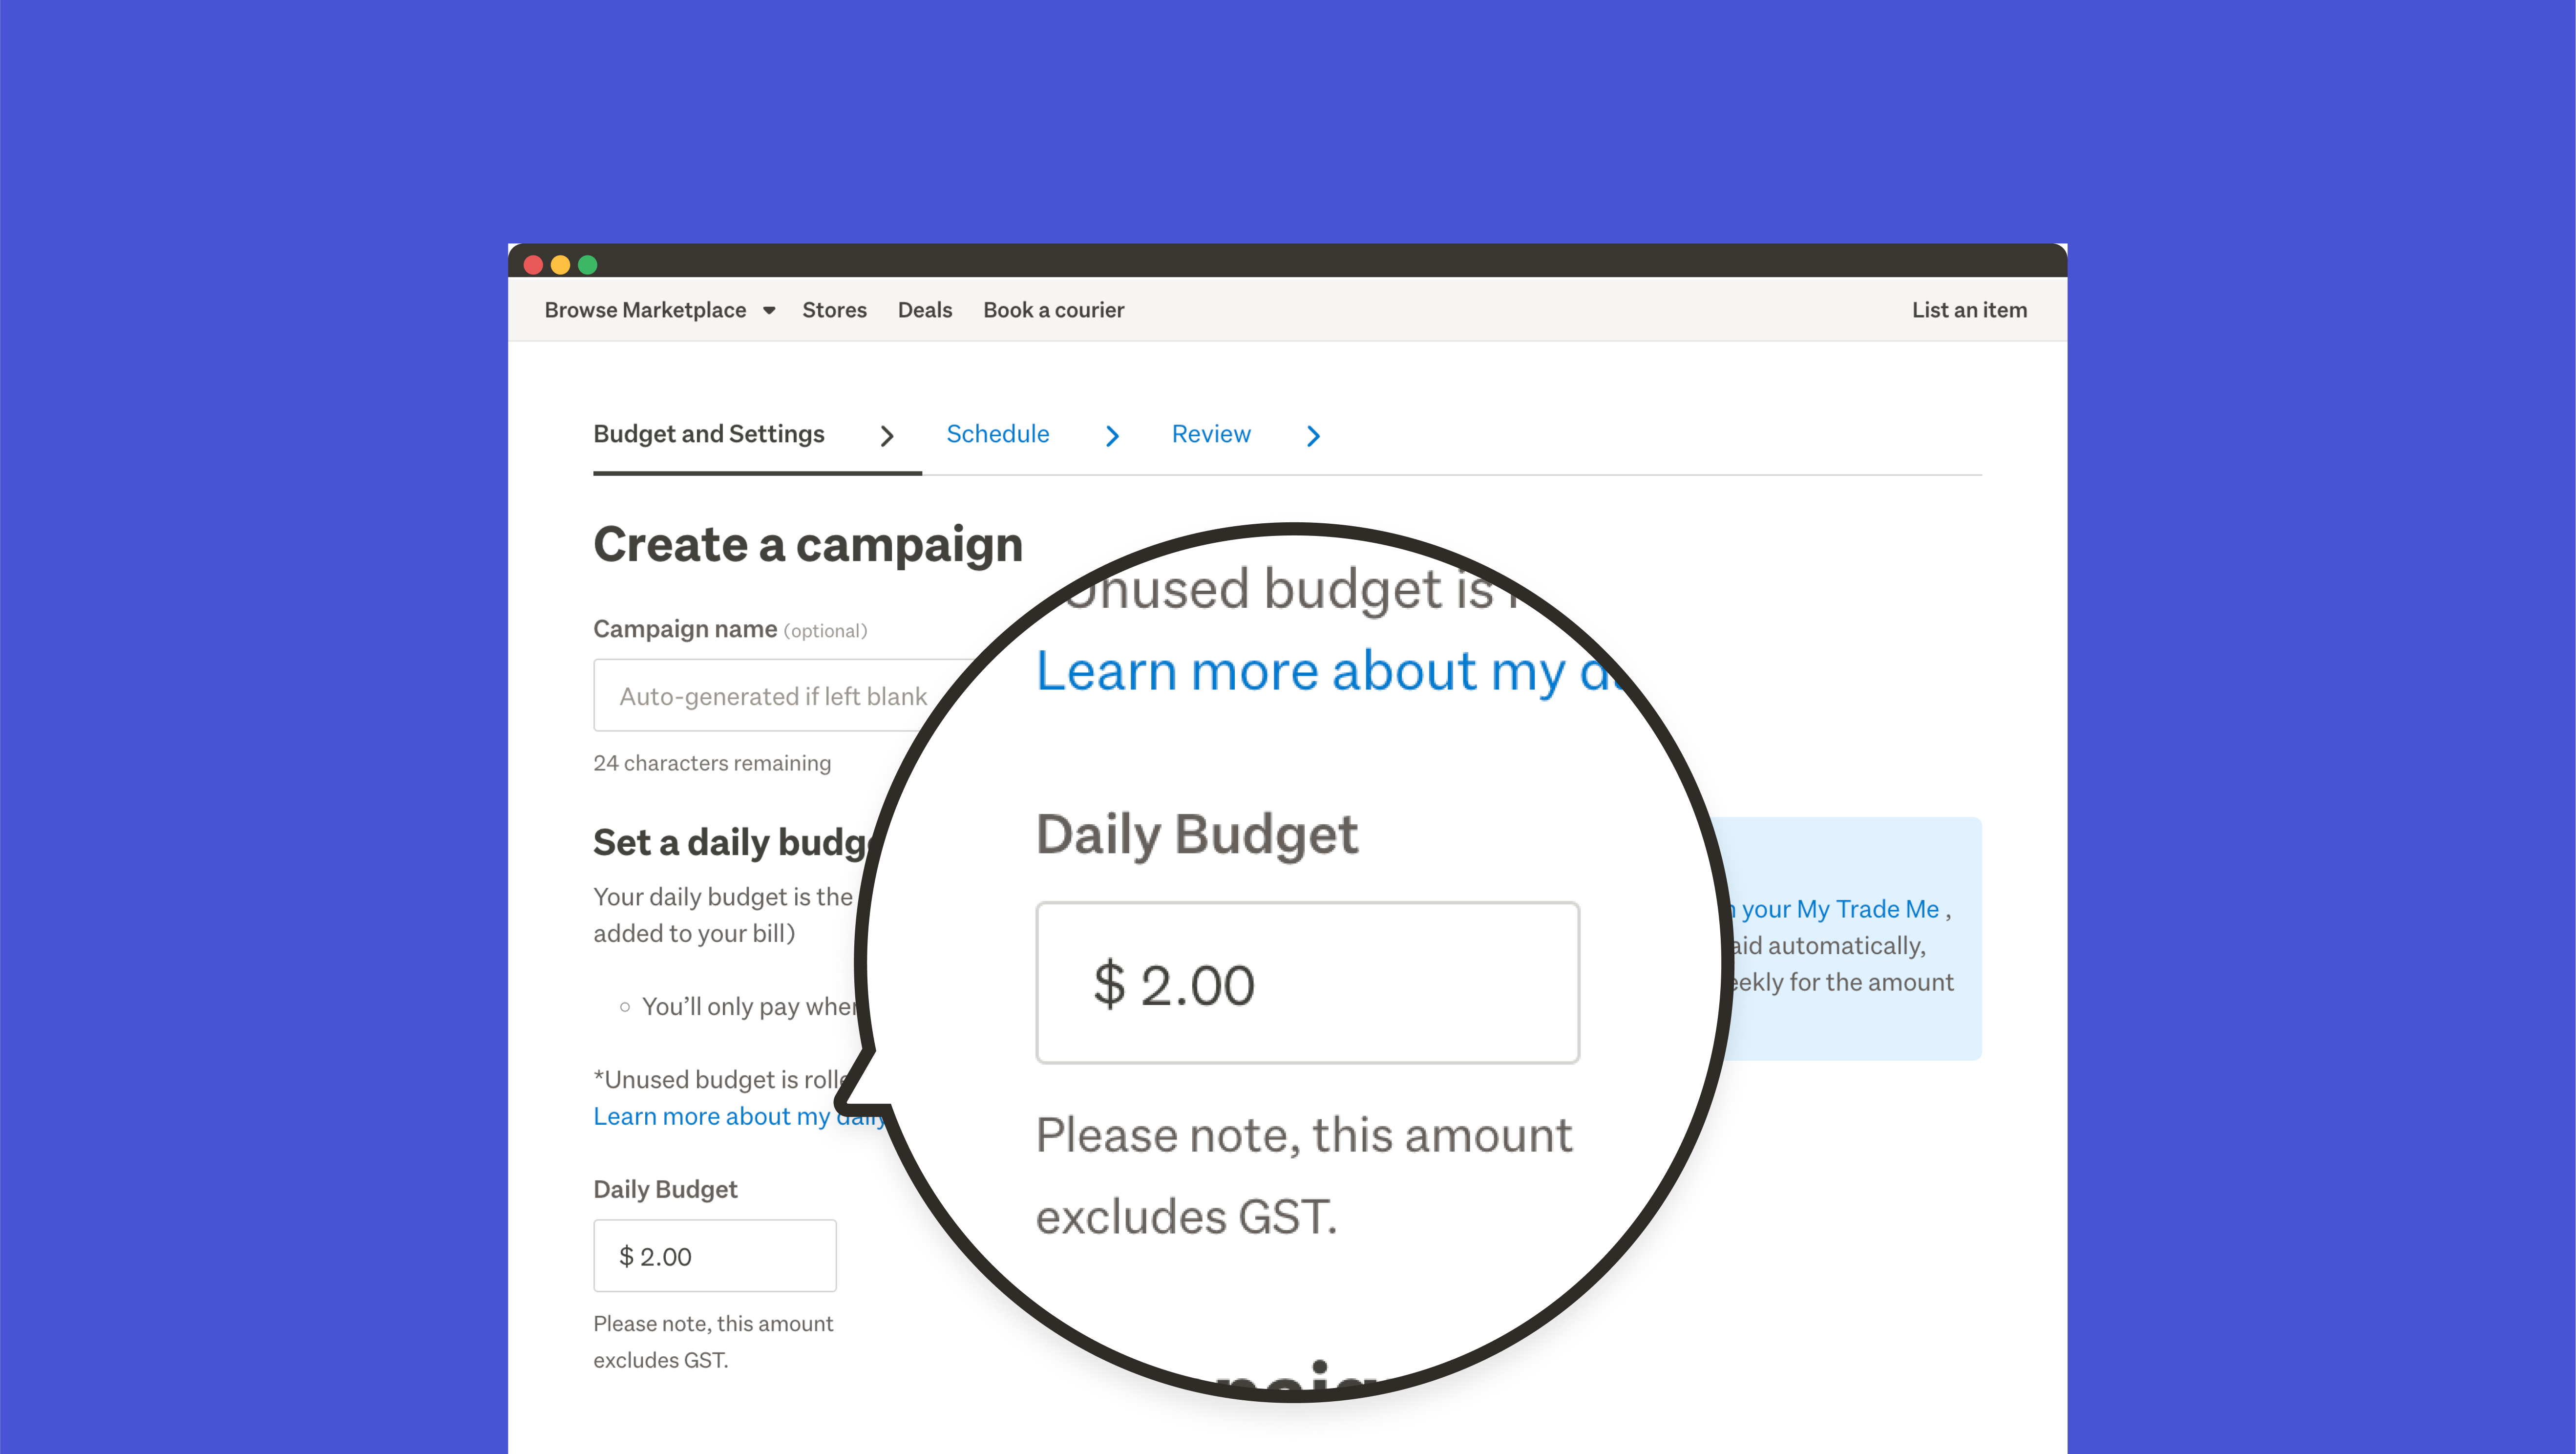
Task: Click the green maximize window dot
Action: 588,265
